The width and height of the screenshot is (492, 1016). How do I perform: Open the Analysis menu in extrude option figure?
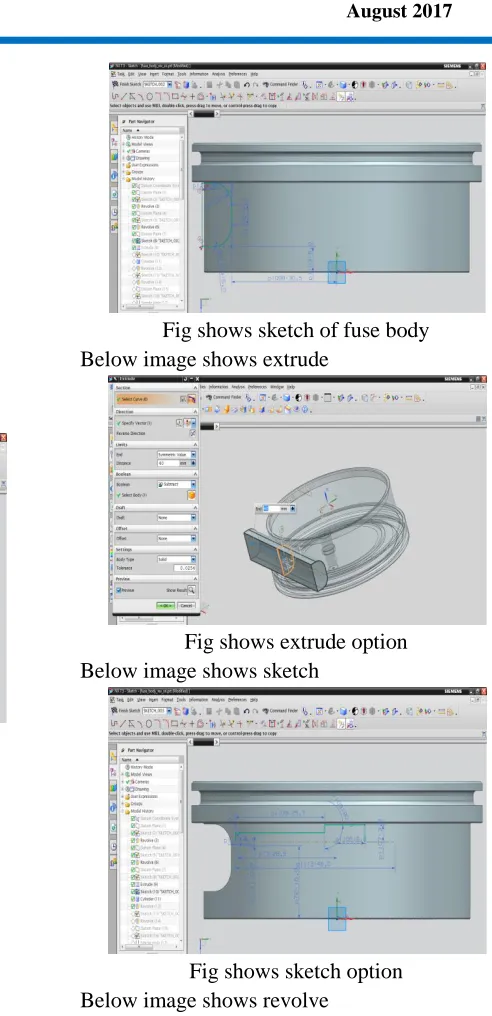(x=238, y=387)
